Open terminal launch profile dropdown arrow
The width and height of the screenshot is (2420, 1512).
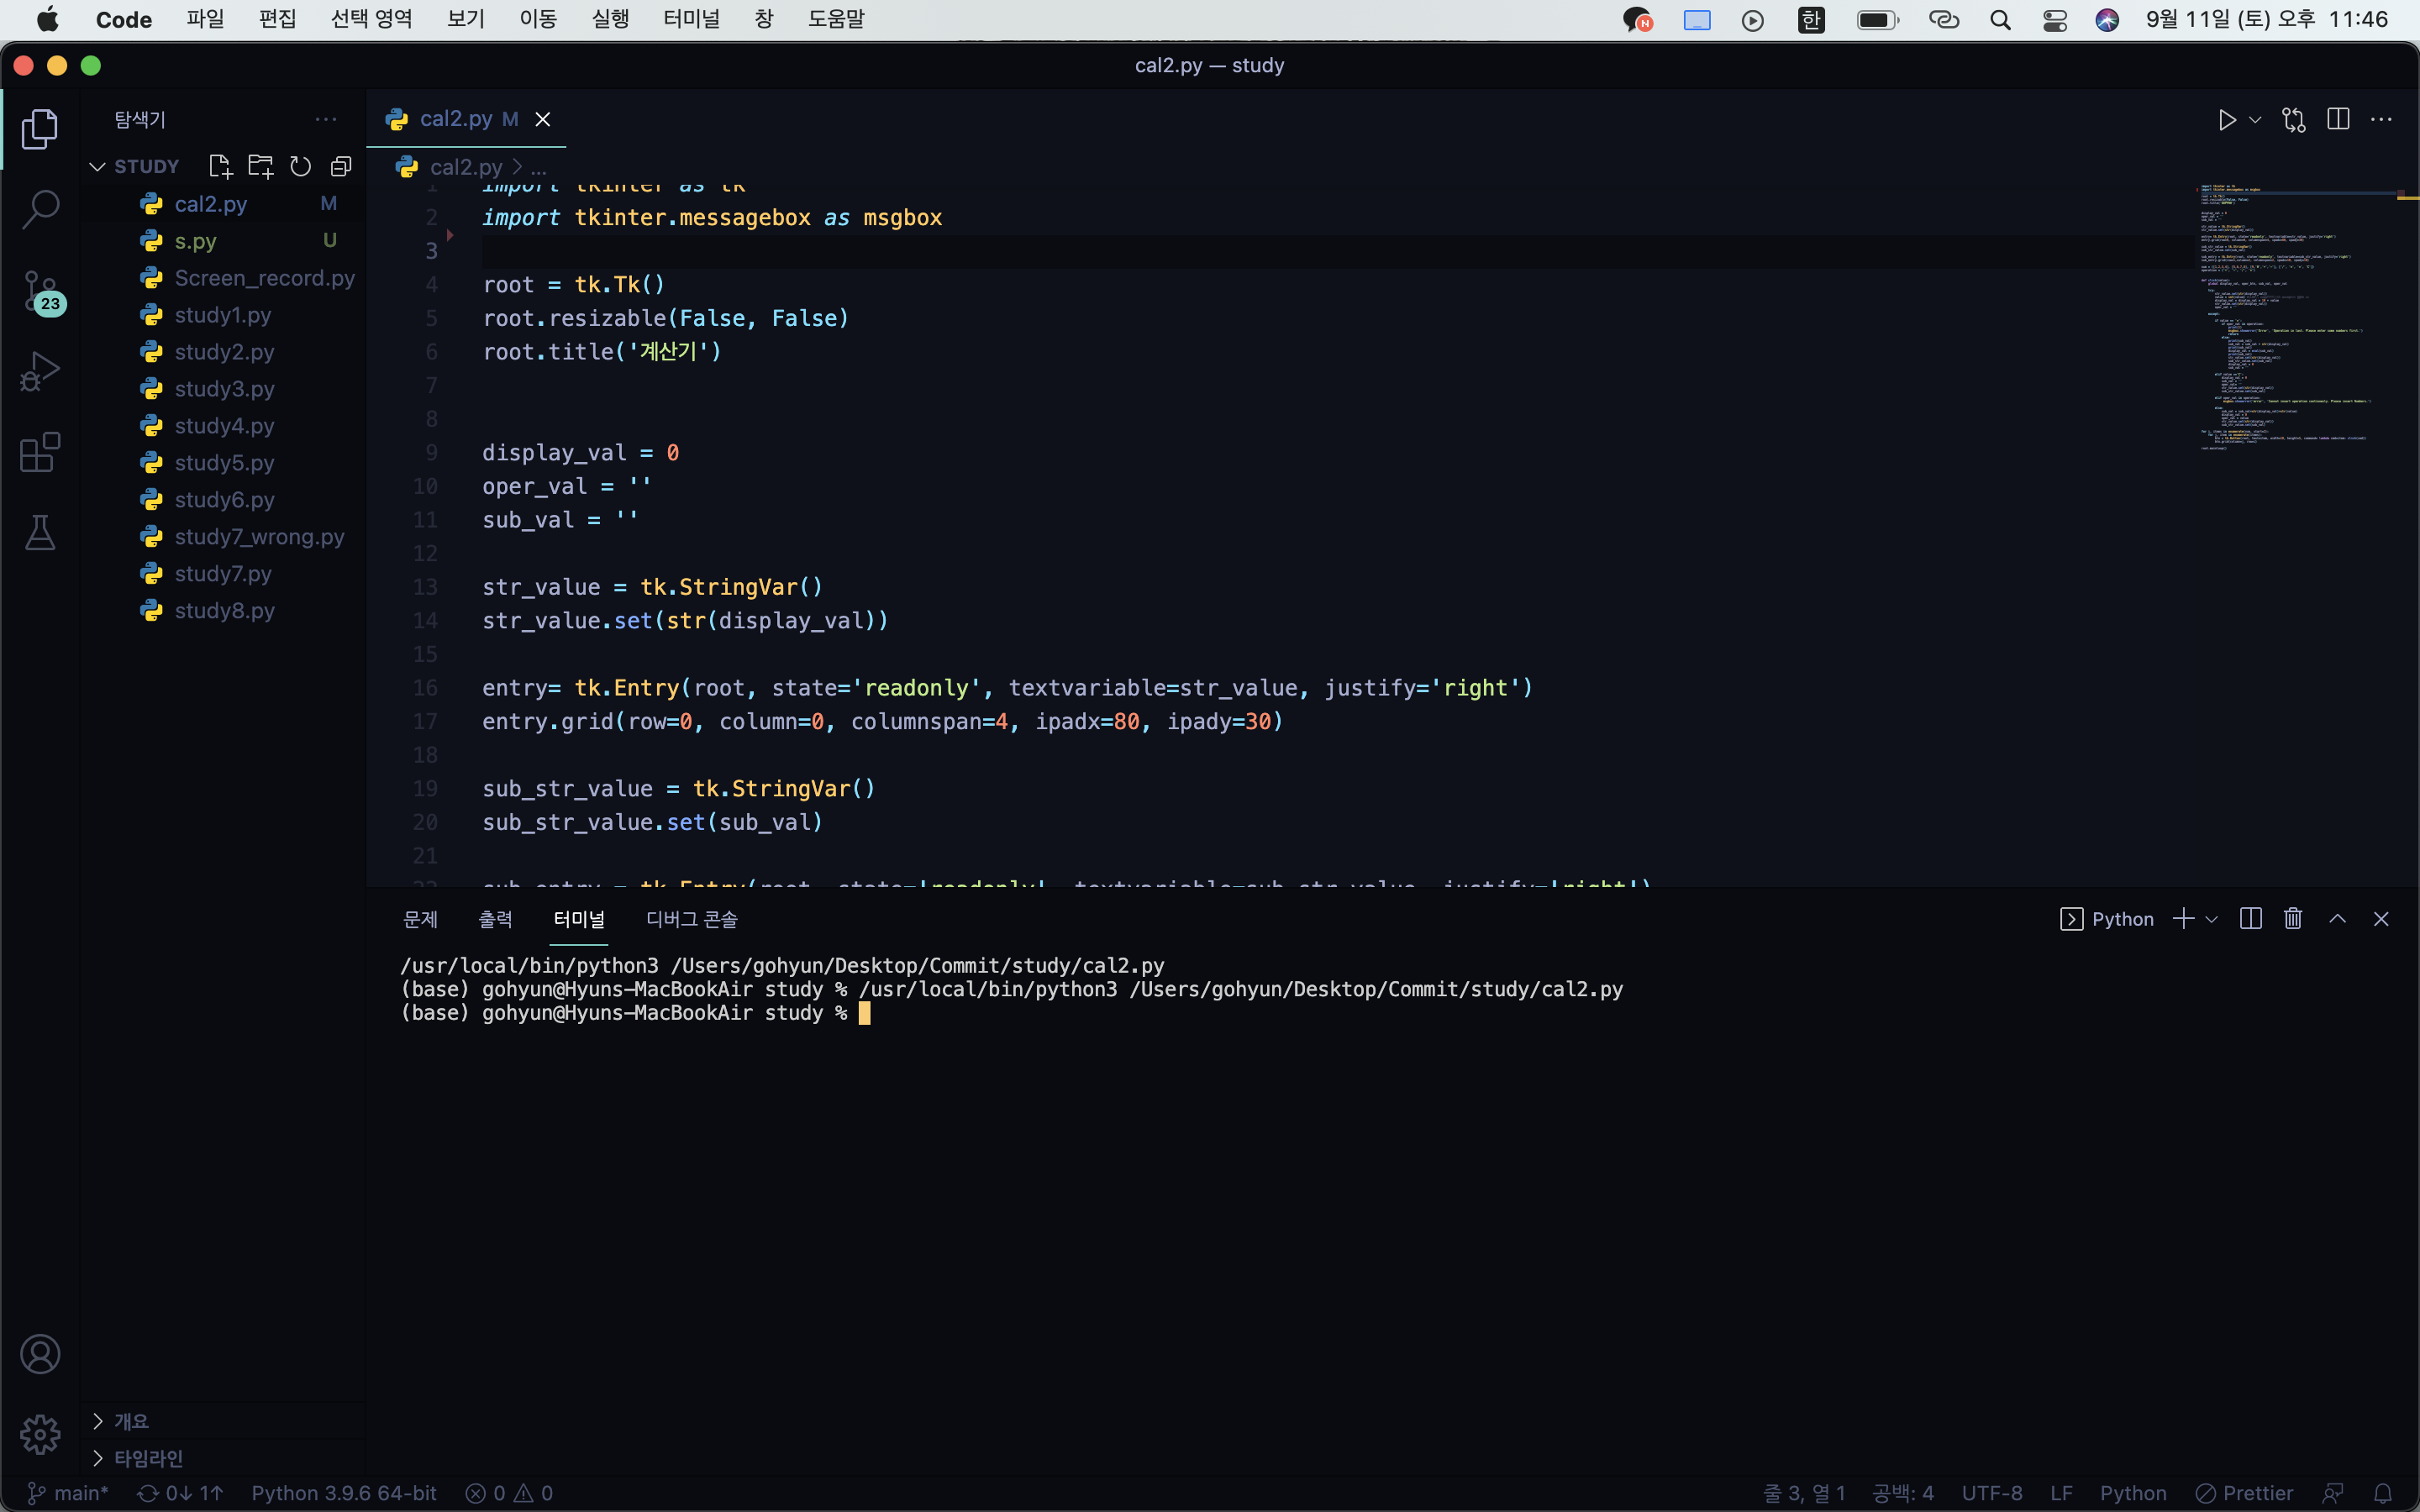[x=2211, y=919]
